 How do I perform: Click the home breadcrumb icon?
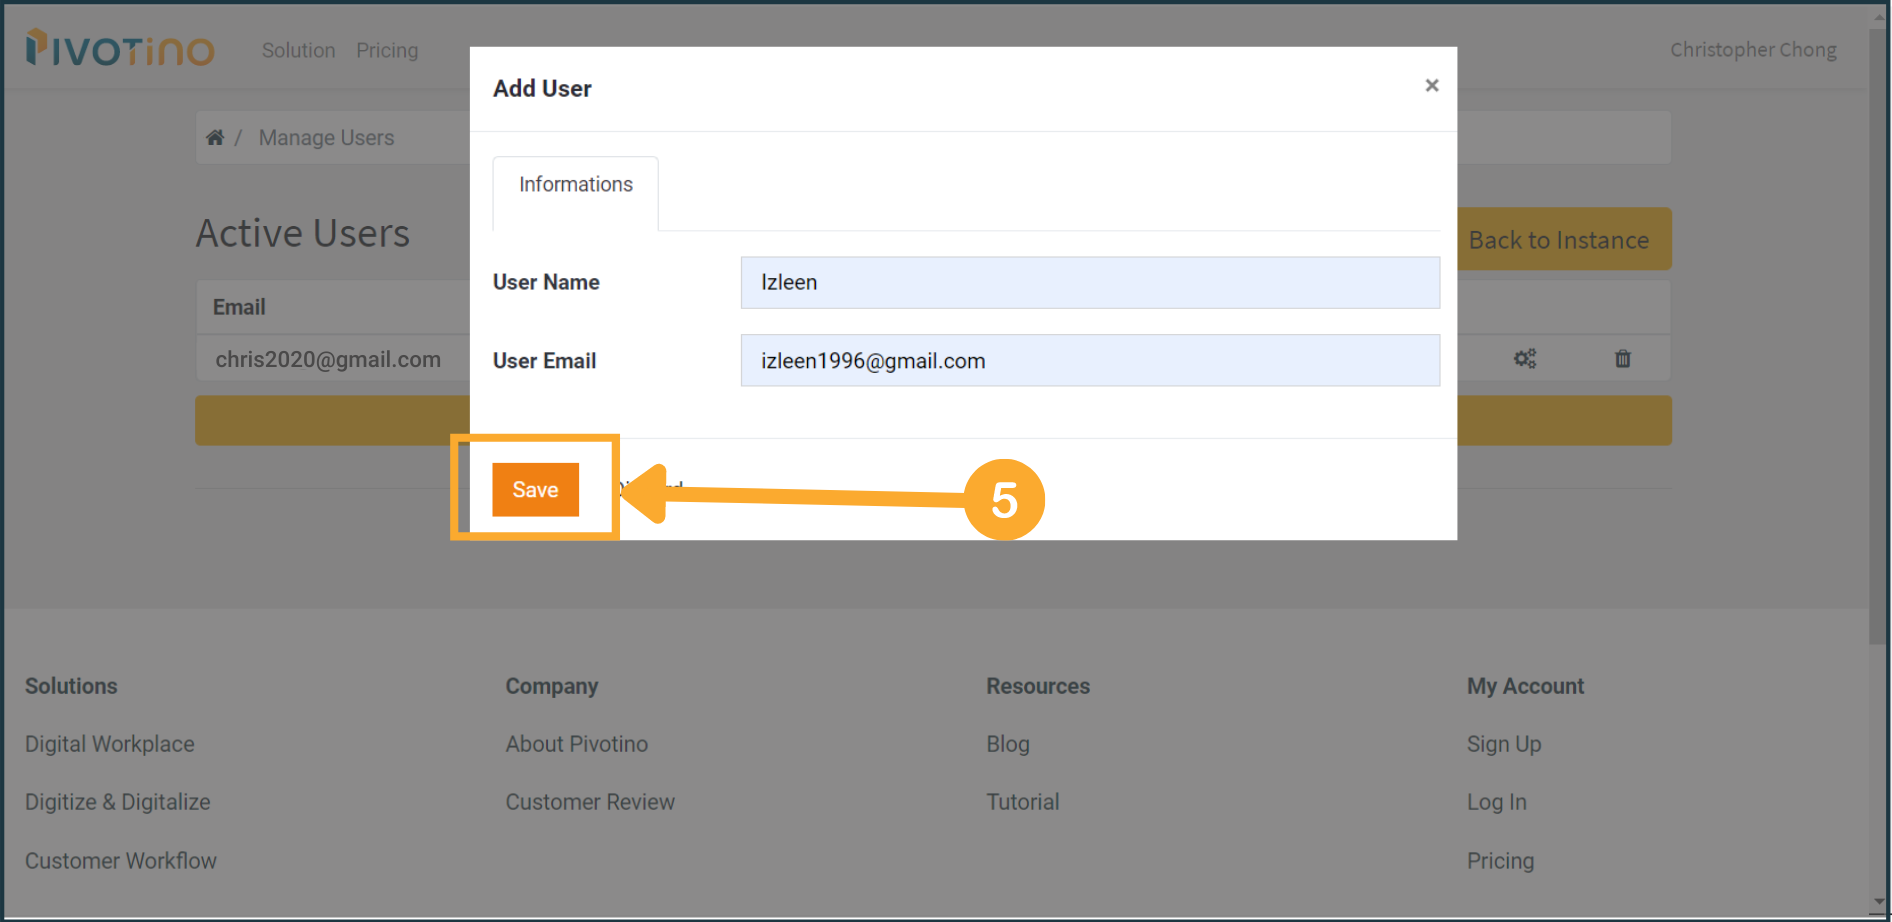pos(215,138)
